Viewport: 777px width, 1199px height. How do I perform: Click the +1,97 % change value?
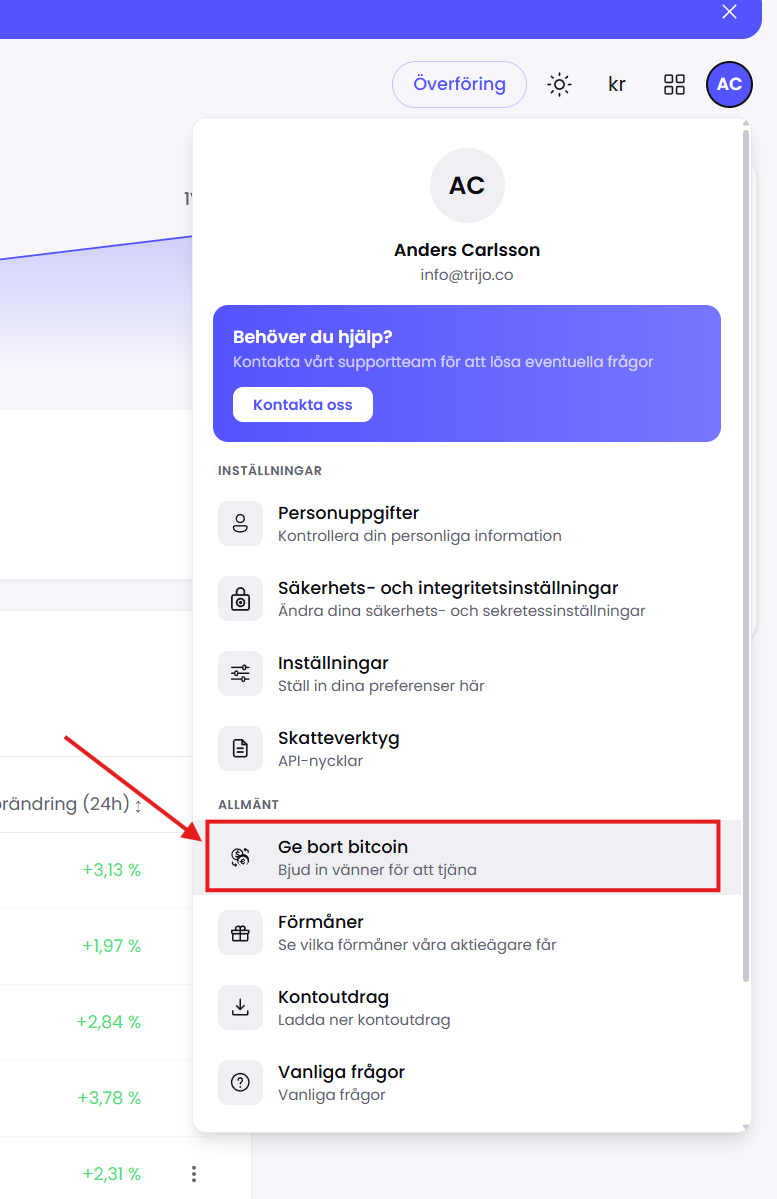tap(112, 946)
